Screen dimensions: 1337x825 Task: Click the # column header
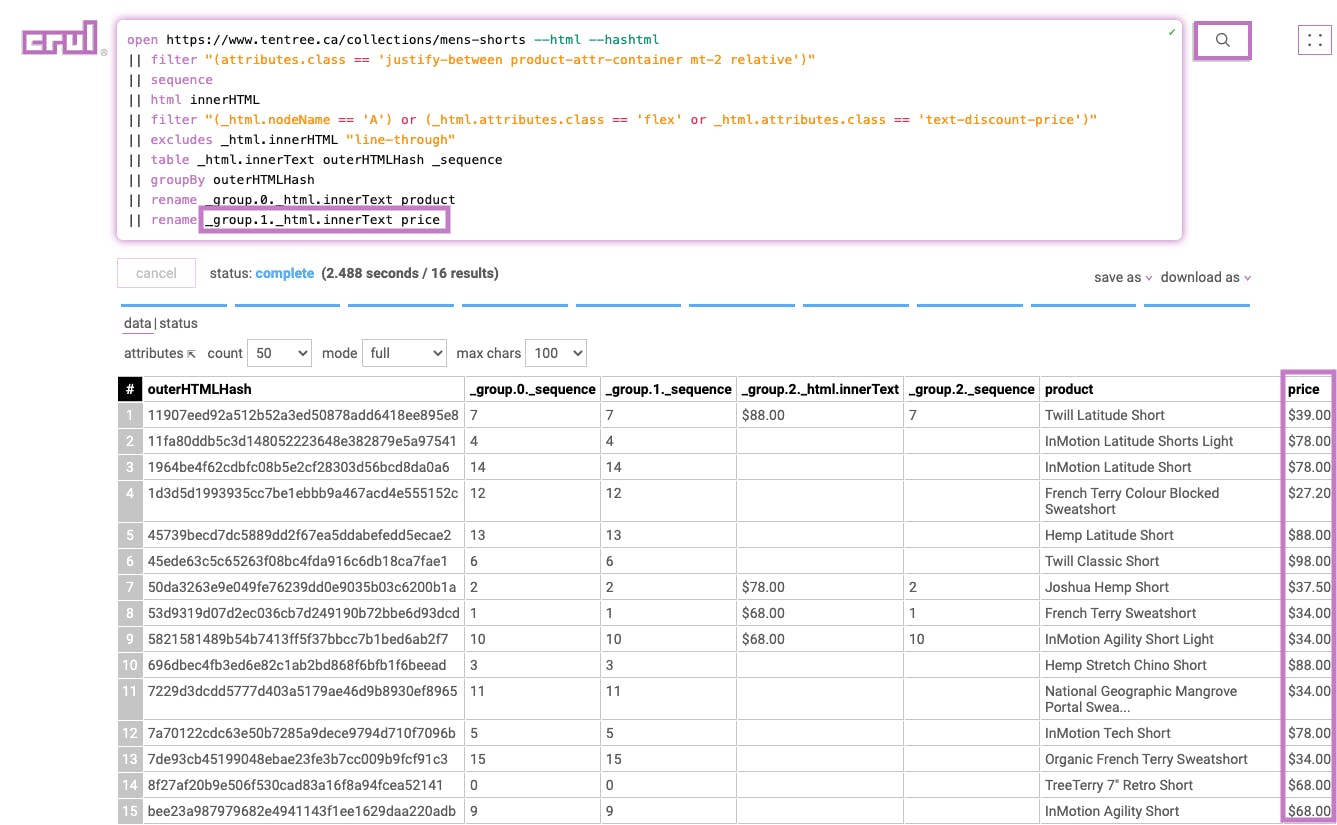130,389
